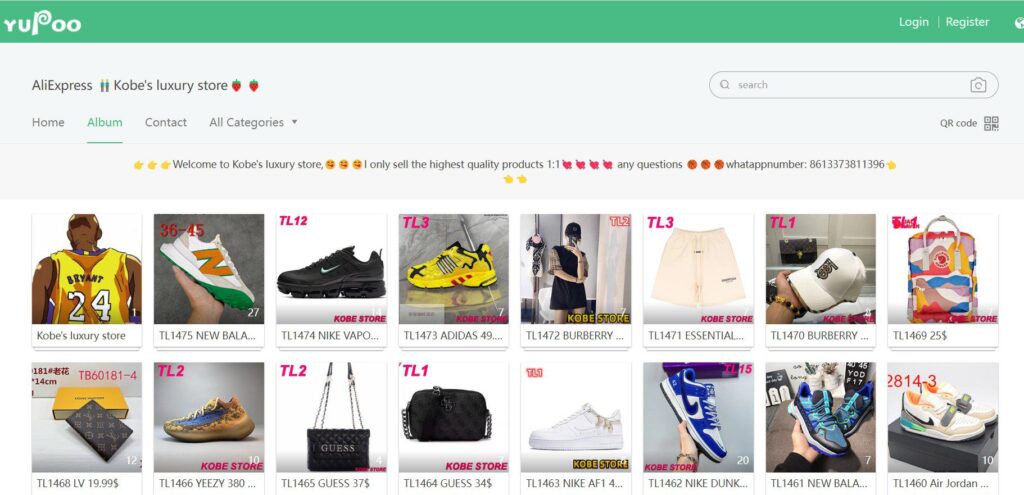
Task: Open the camera image search icon
Action: (x=978, y=85)
